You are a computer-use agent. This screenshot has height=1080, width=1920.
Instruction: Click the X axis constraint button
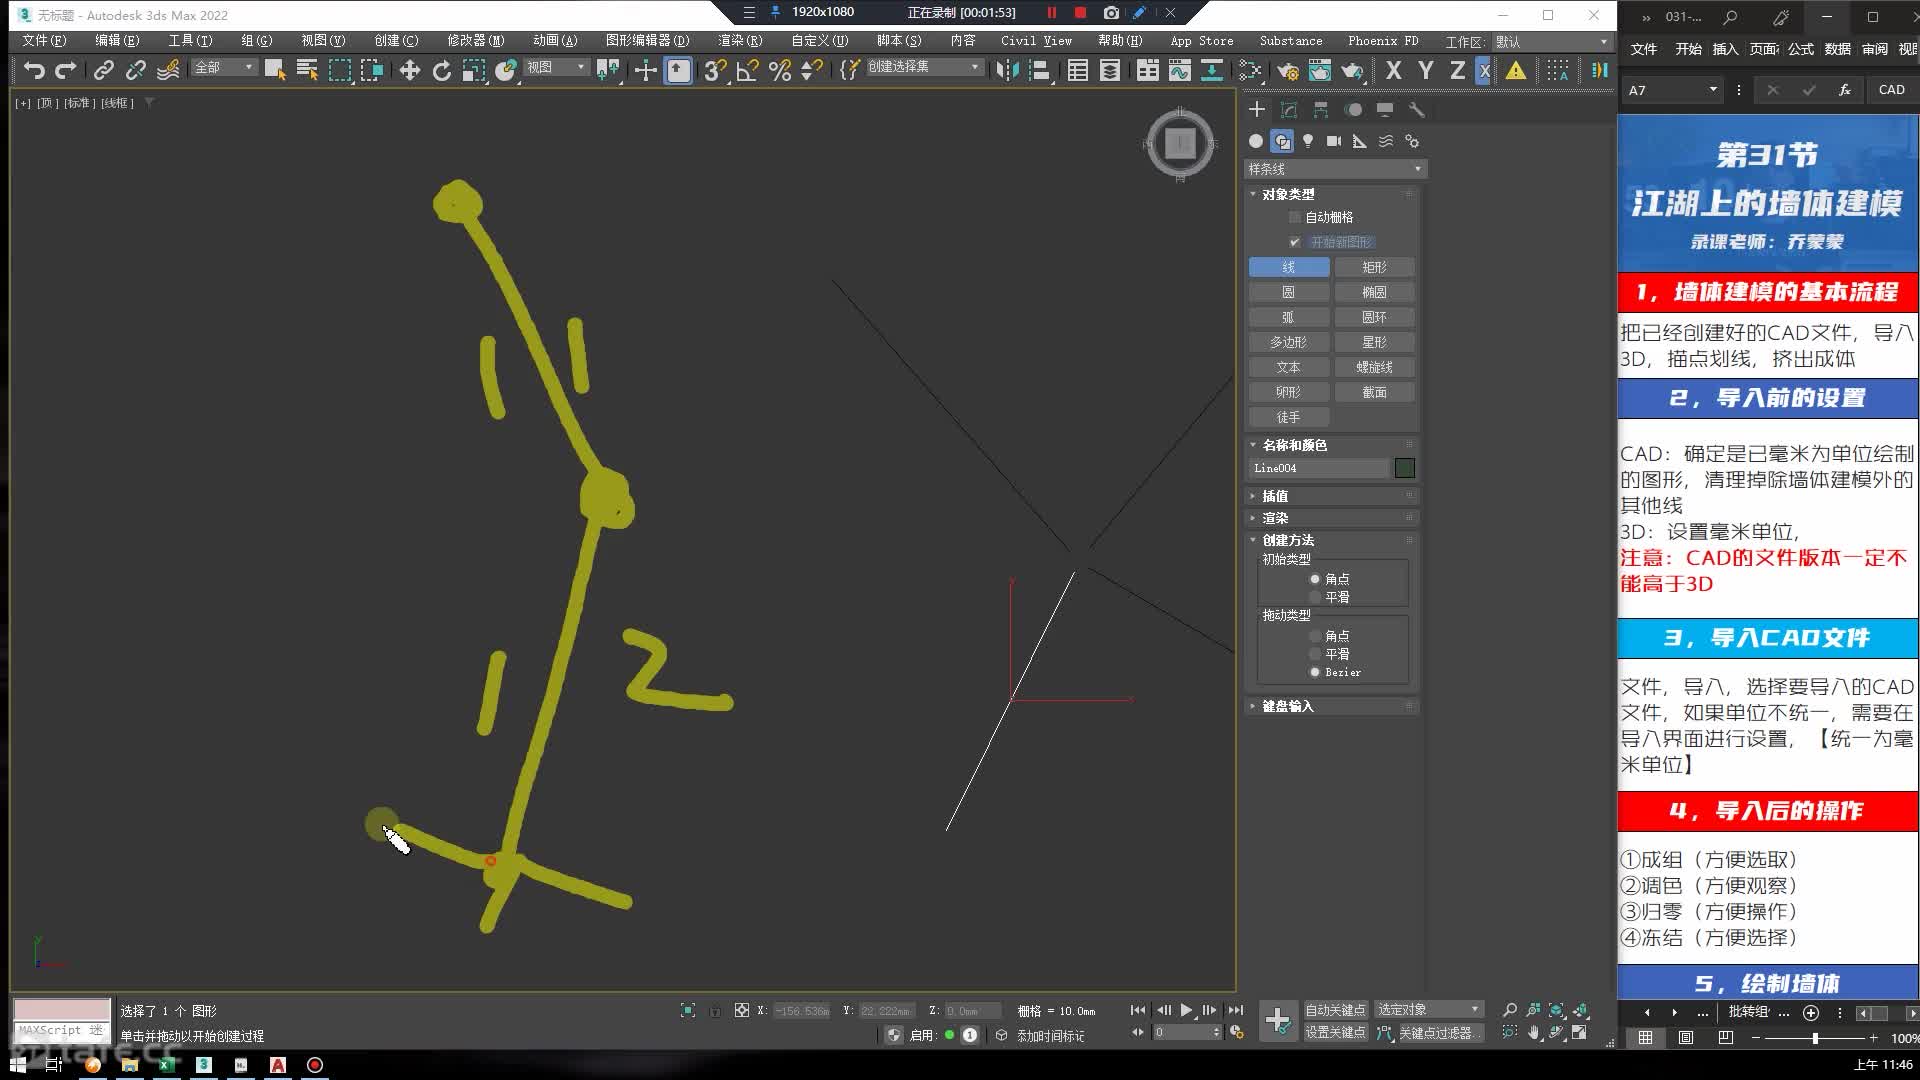pos(1393,70)
